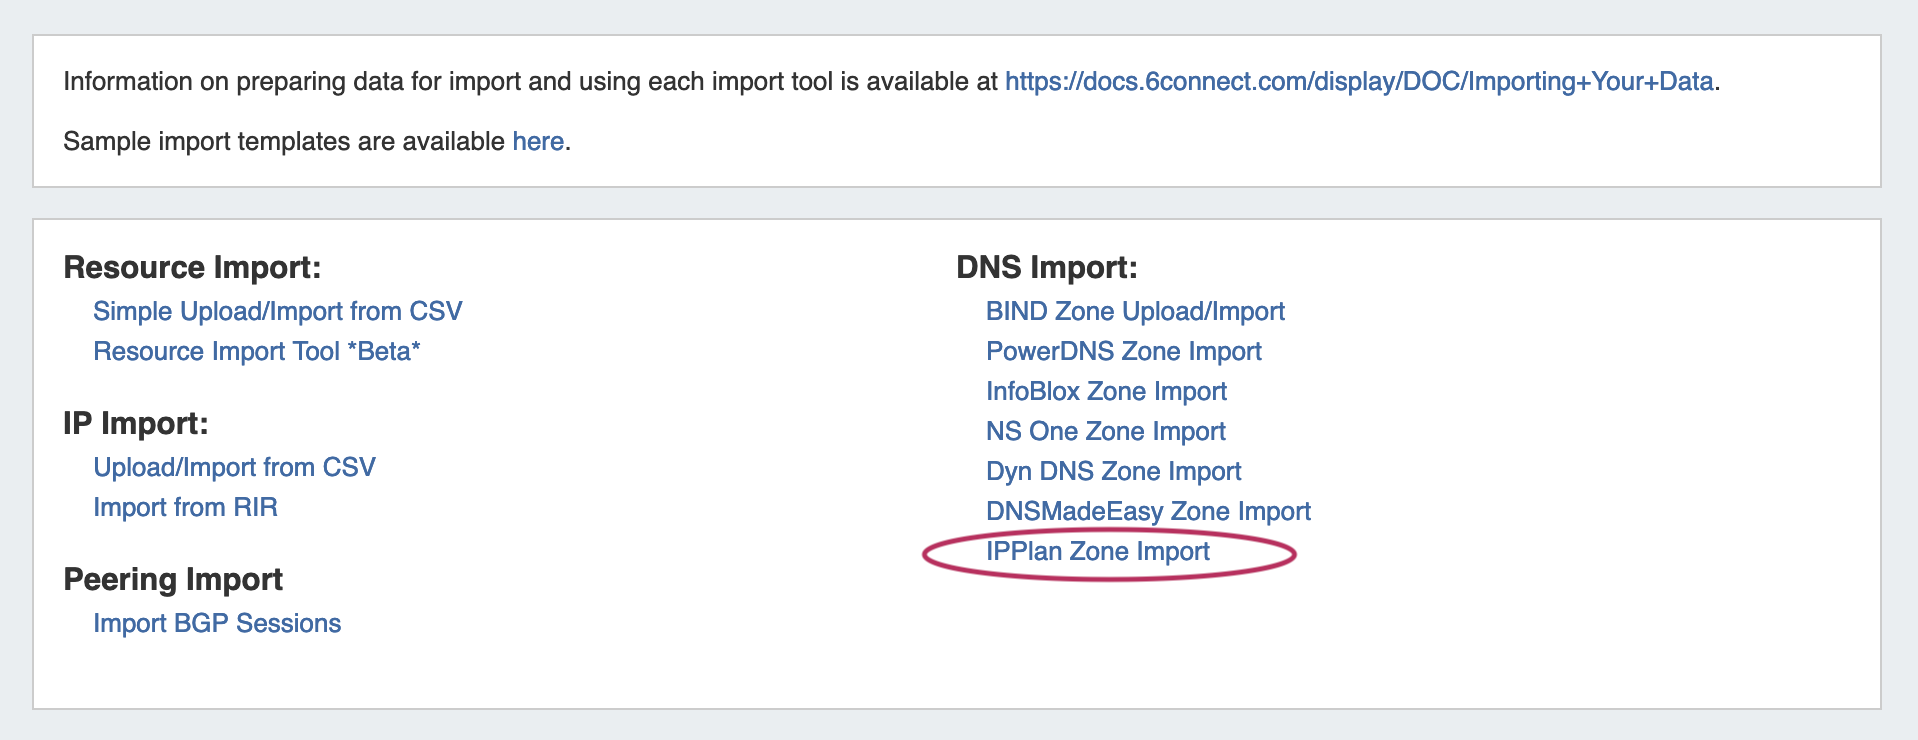Click the DNS Import section heading
This screenshot has height=740, width=1918.
[x=1046, y=268]
